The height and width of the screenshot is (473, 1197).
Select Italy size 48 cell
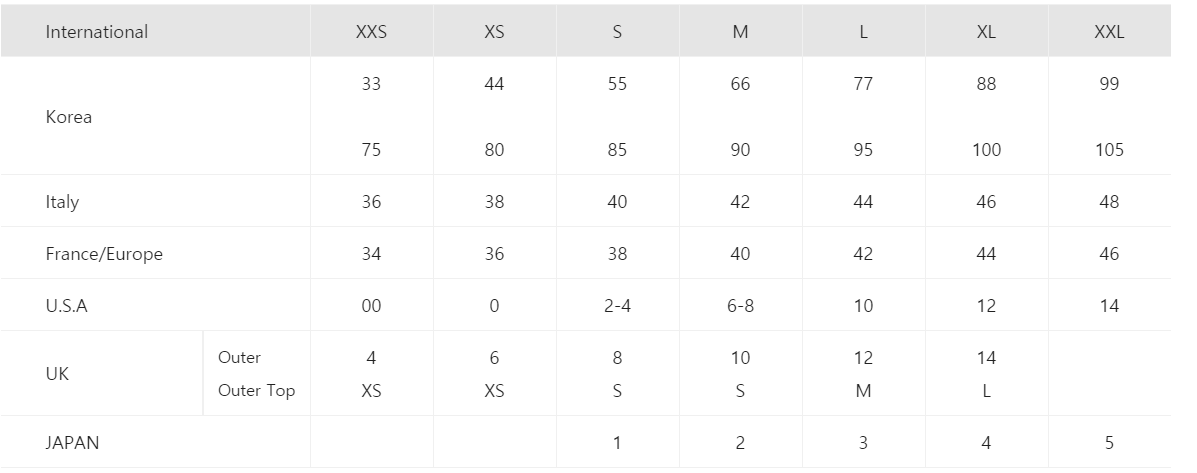1109,202
